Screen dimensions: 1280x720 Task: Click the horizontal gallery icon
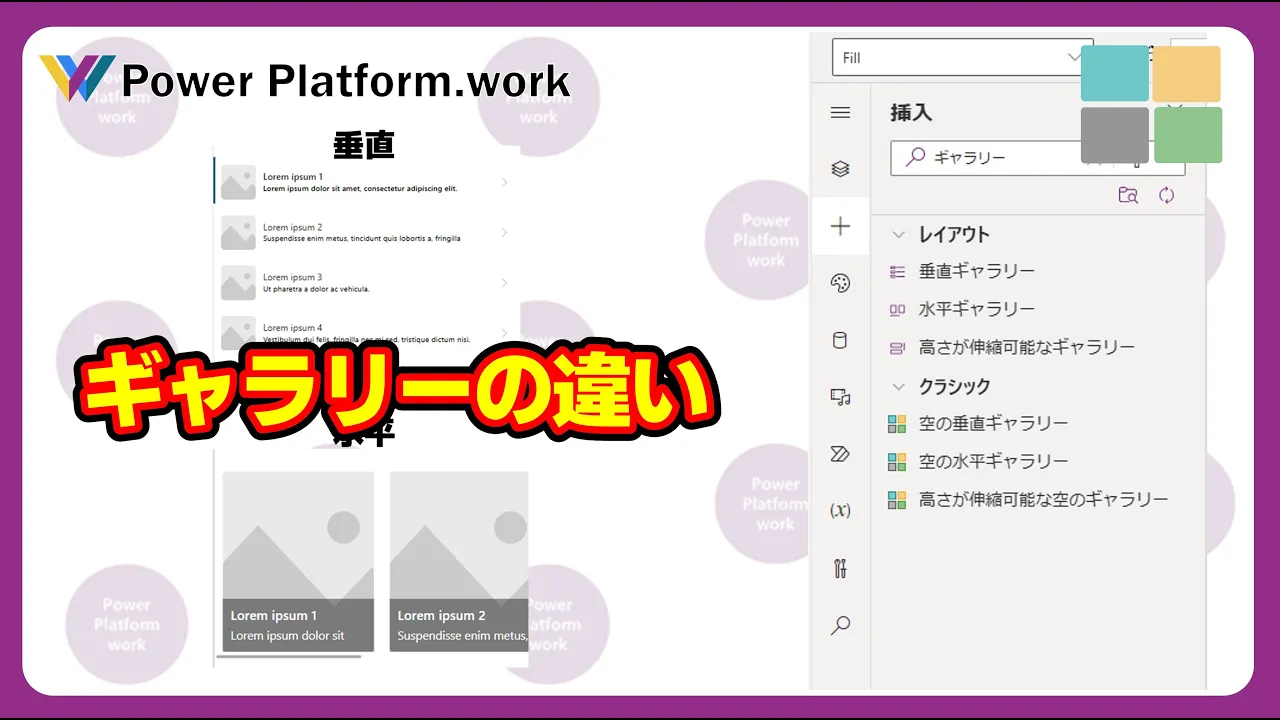point(897,310)
